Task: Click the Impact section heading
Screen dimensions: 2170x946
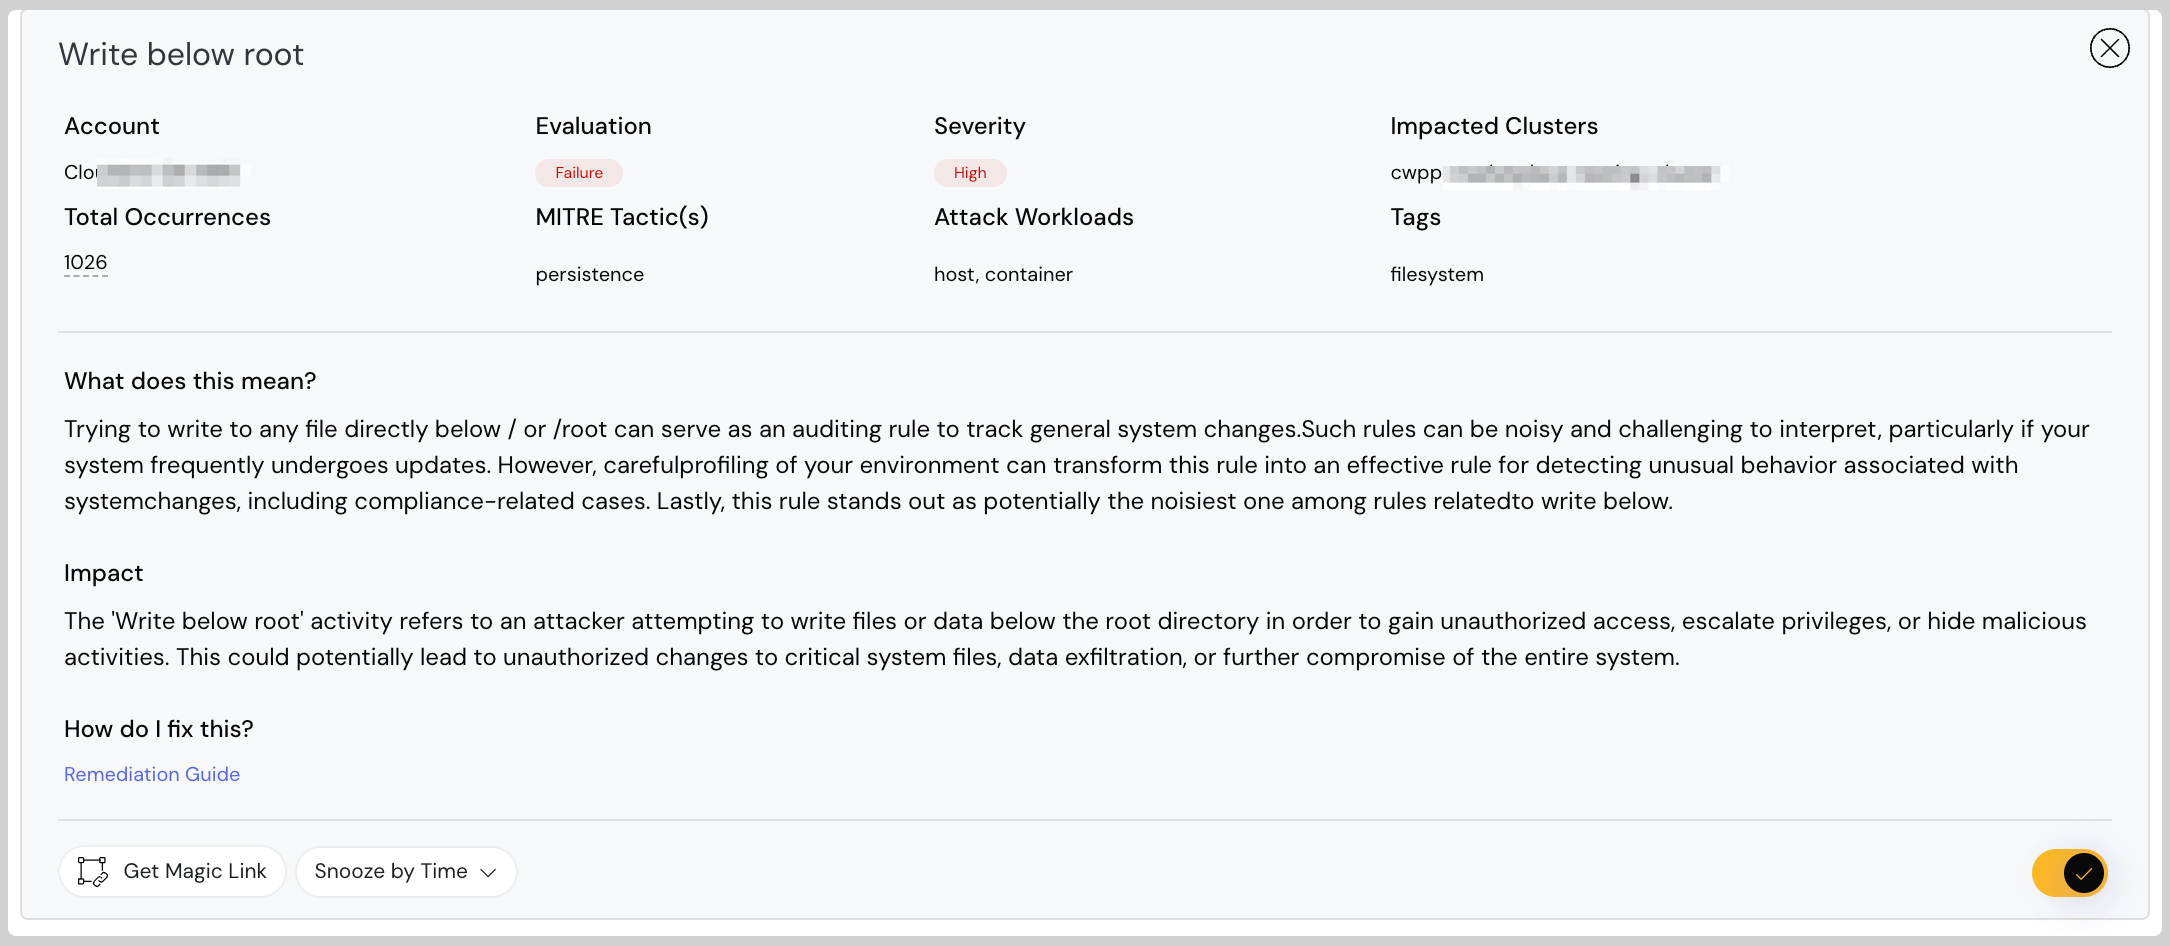Action: point(104,573)
